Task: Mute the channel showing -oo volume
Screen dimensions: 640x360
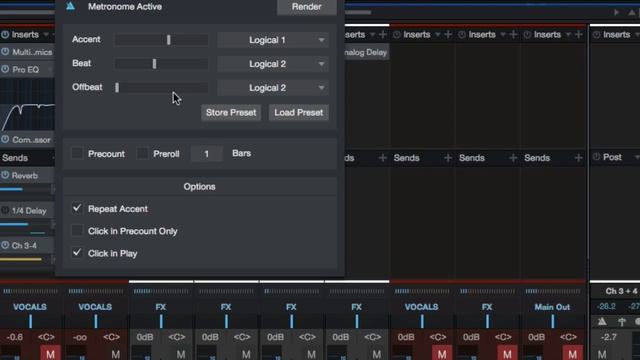Action: [116, 353]
